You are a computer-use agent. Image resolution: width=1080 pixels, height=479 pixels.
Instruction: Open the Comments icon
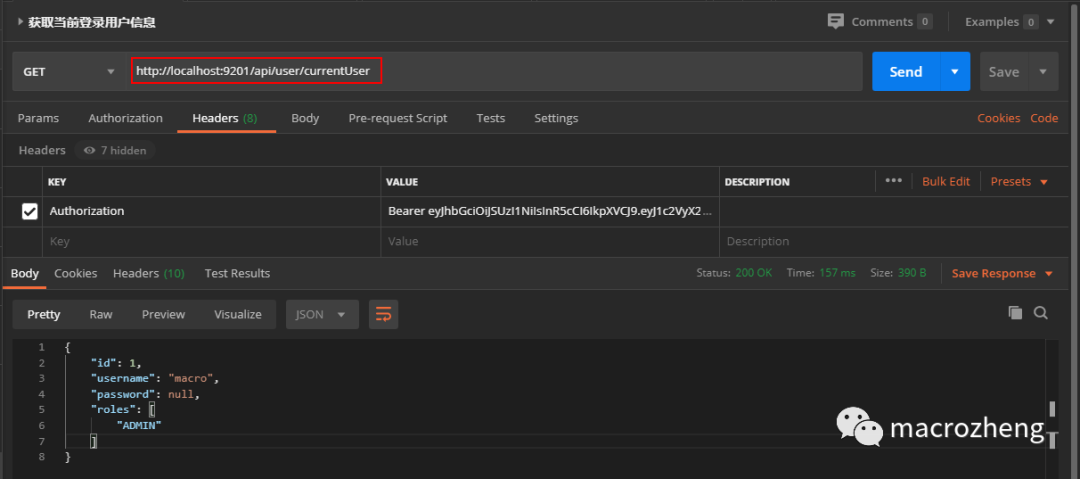click(x=835, y=21)
